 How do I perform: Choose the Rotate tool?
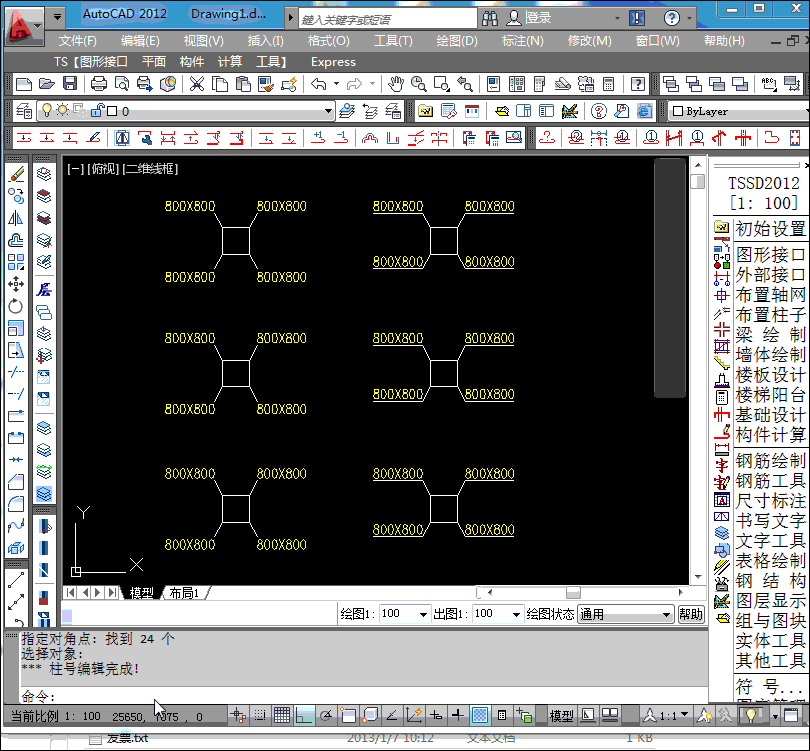point(16,306)
